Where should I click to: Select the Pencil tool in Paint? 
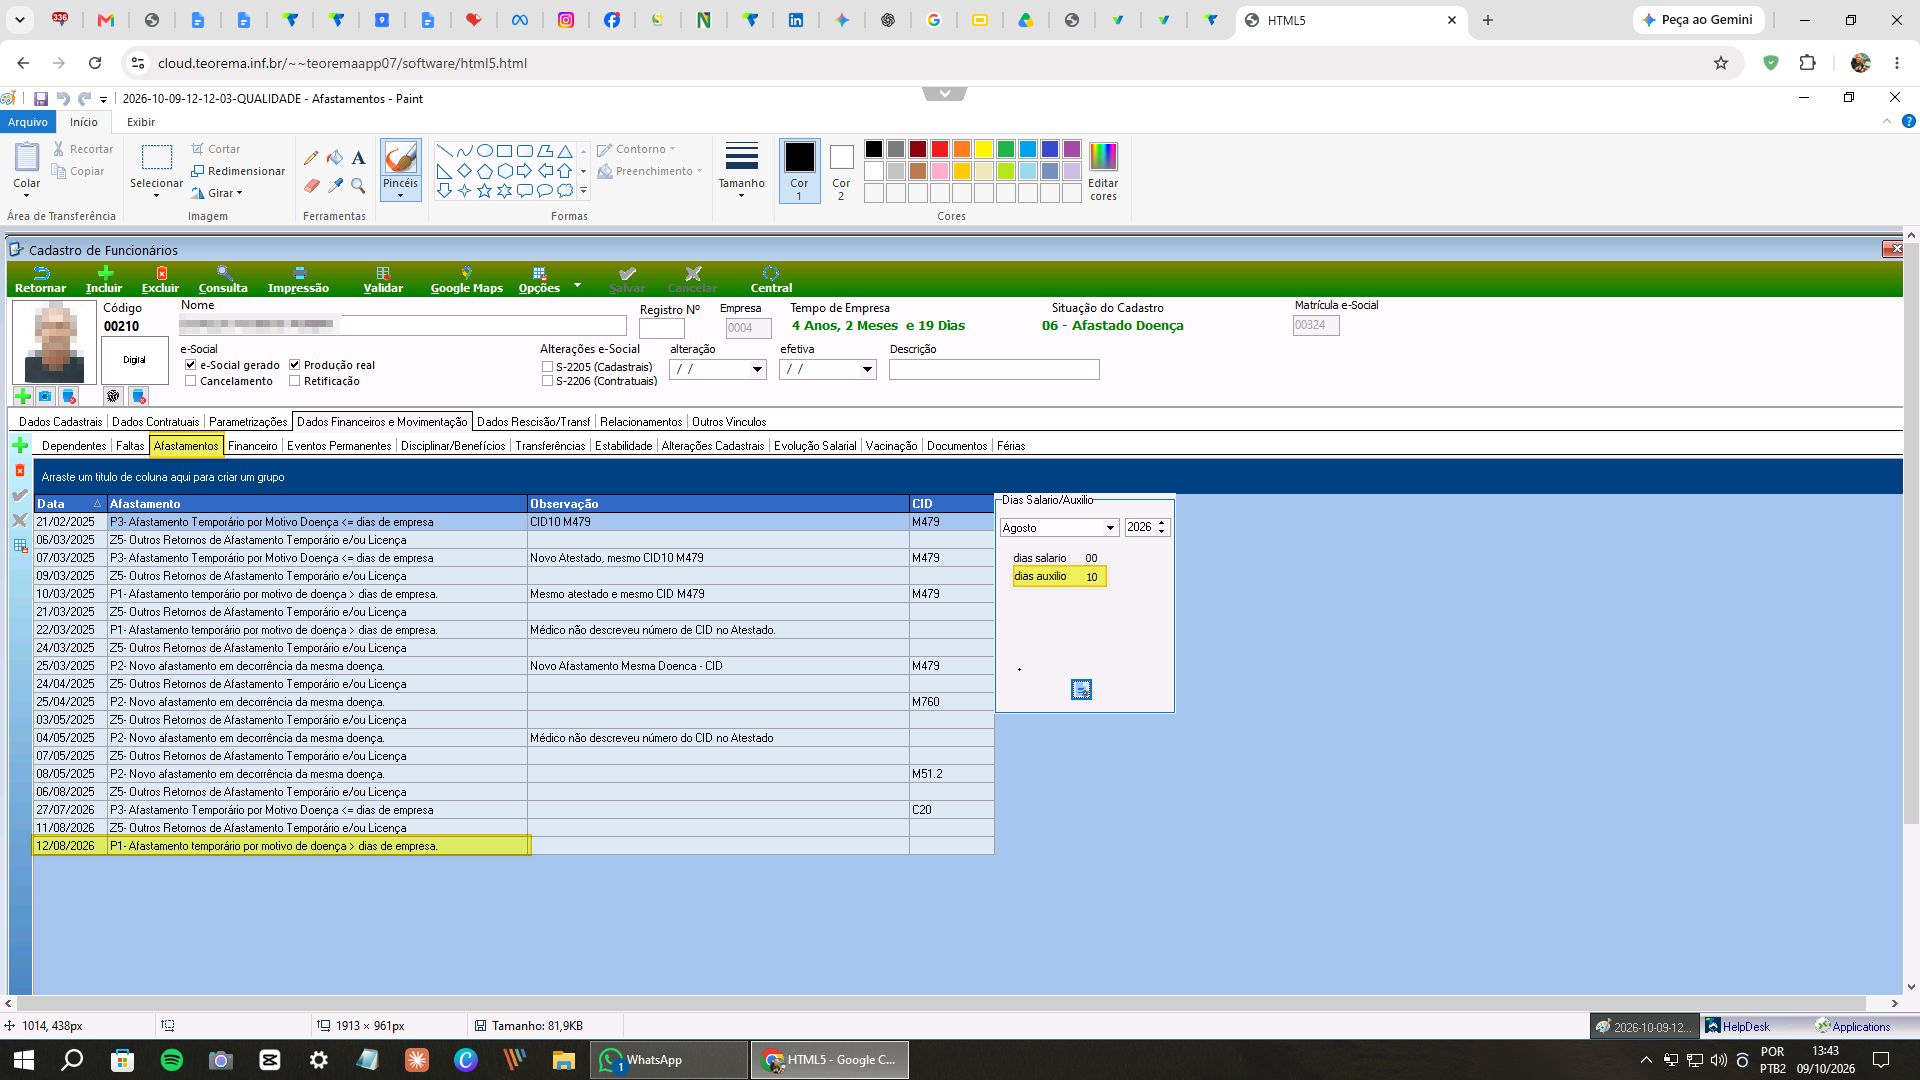[x=311, y=157]
